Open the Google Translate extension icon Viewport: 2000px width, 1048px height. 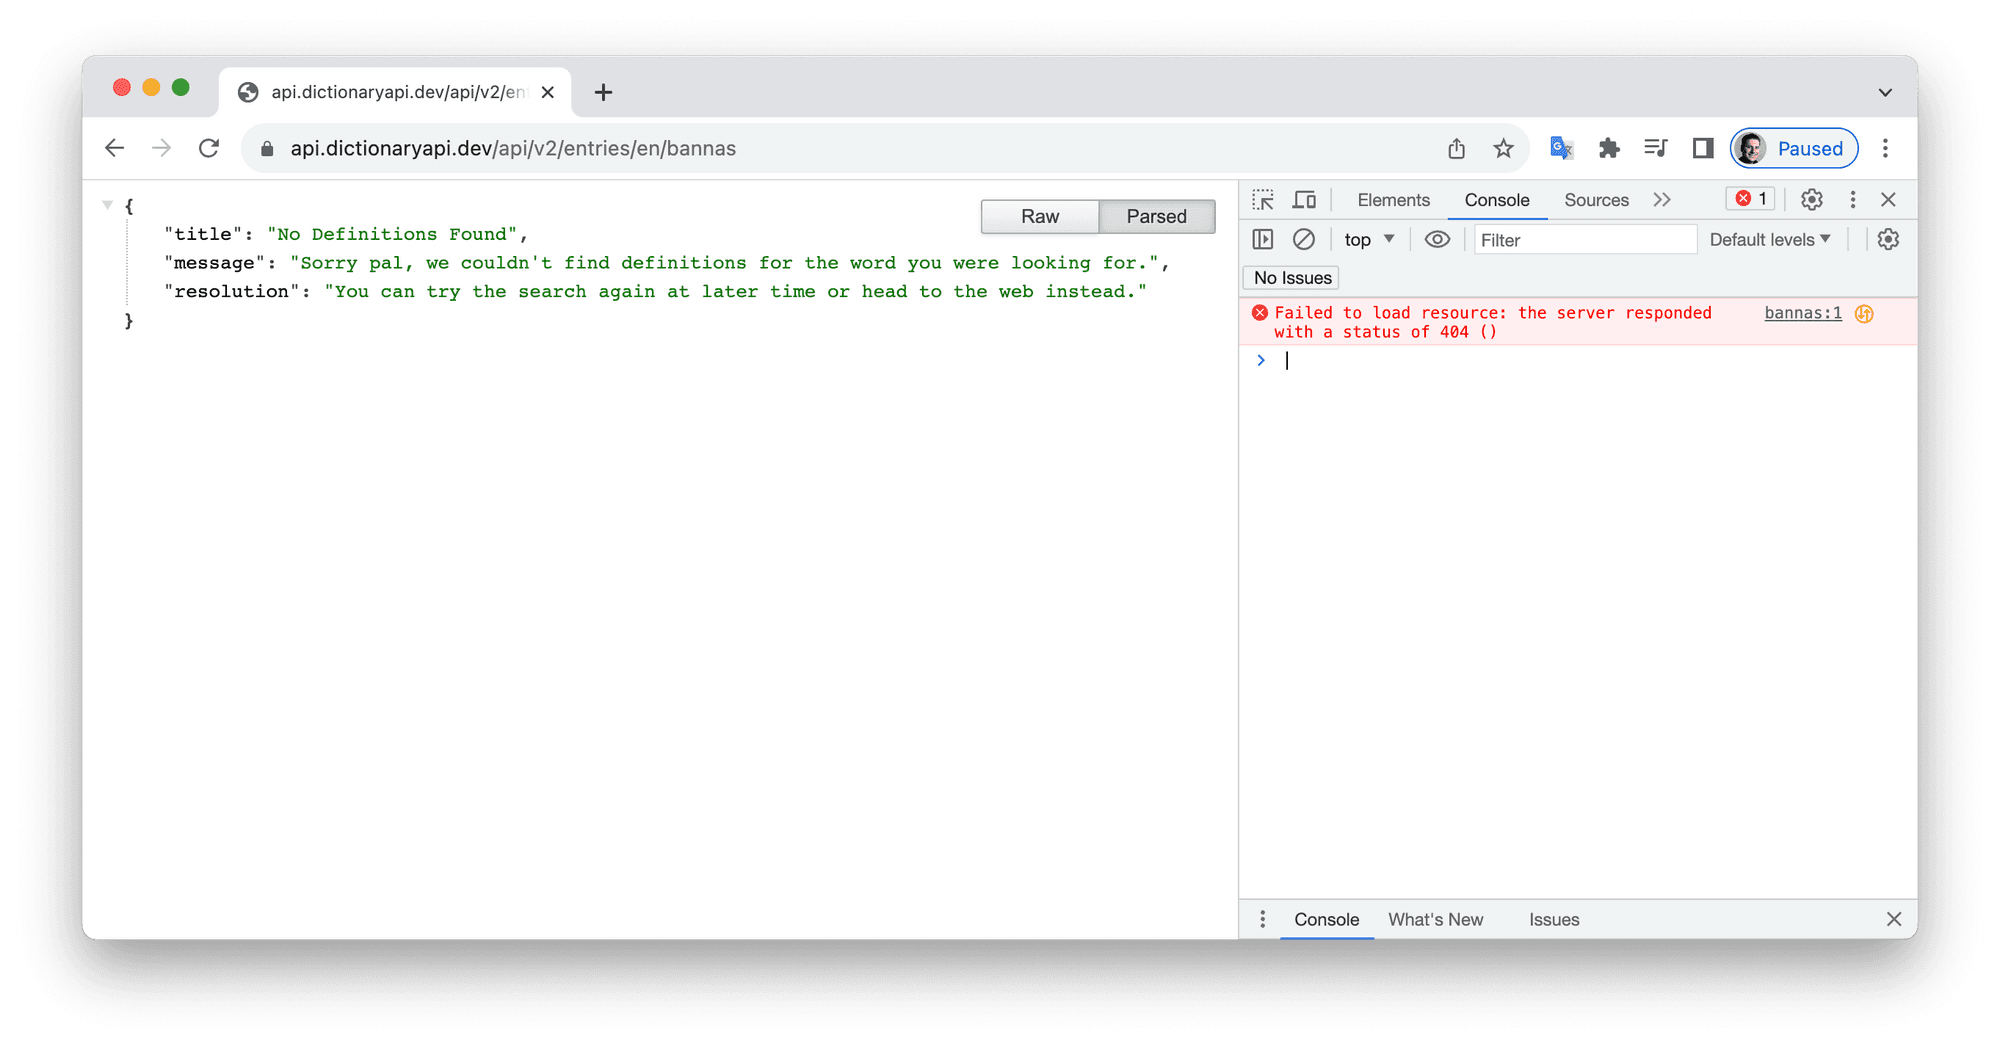coord(1561,148)
